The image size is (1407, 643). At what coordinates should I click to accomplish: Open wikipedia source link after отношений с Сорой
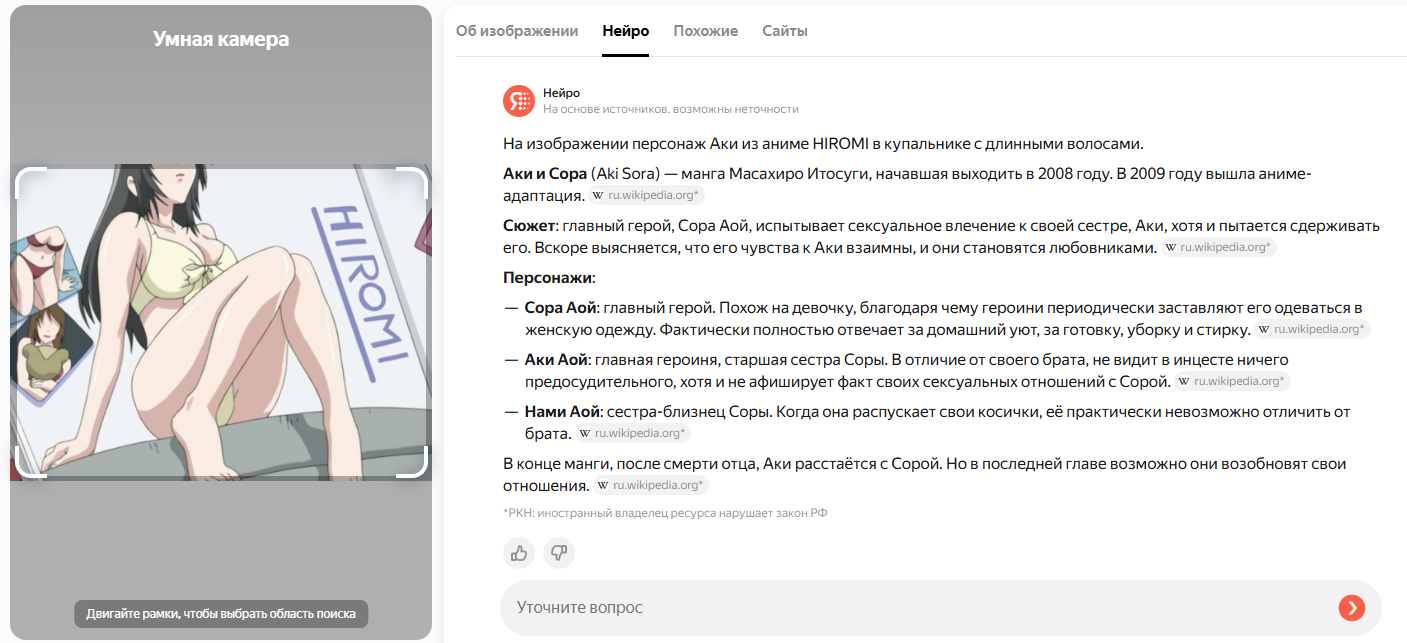(x=1233, y=381)
